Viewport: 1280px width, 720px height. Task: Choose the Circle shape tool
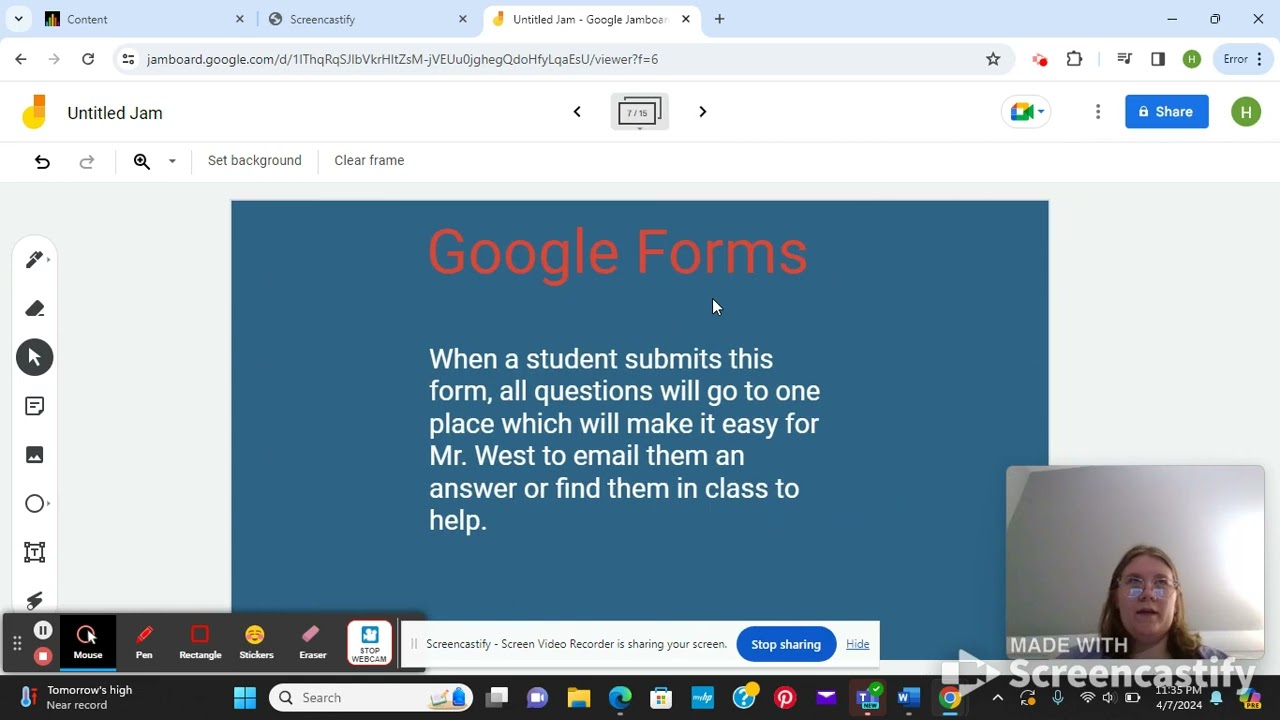point(35,504)
